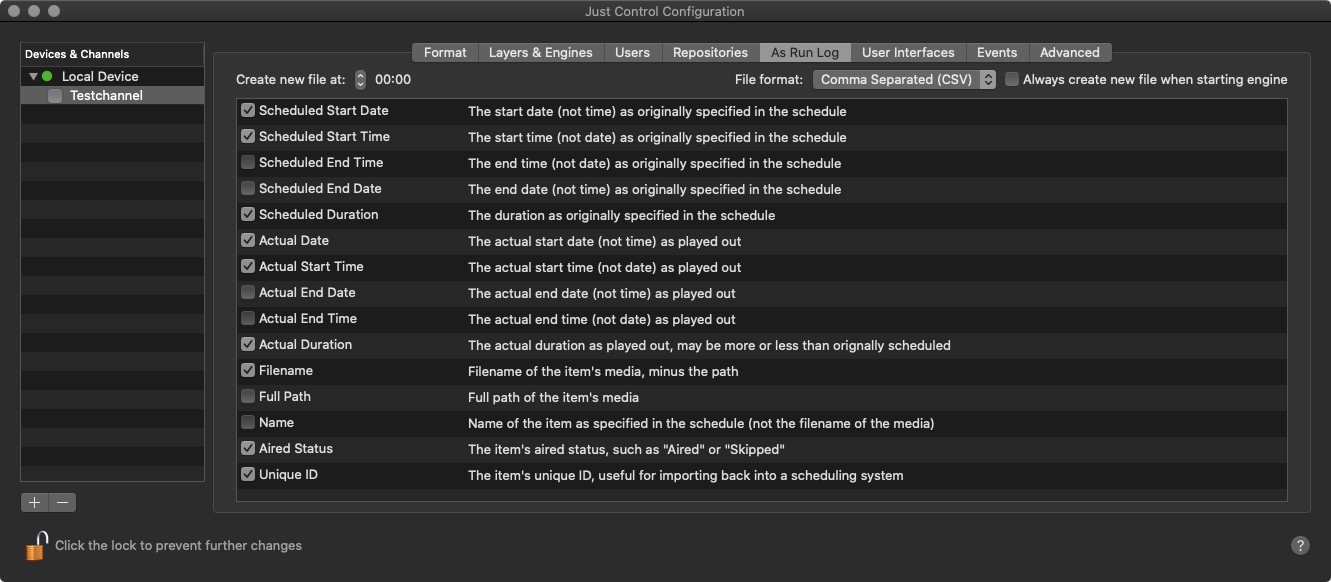
Task: Check Actual End Date
Action: 248,292
